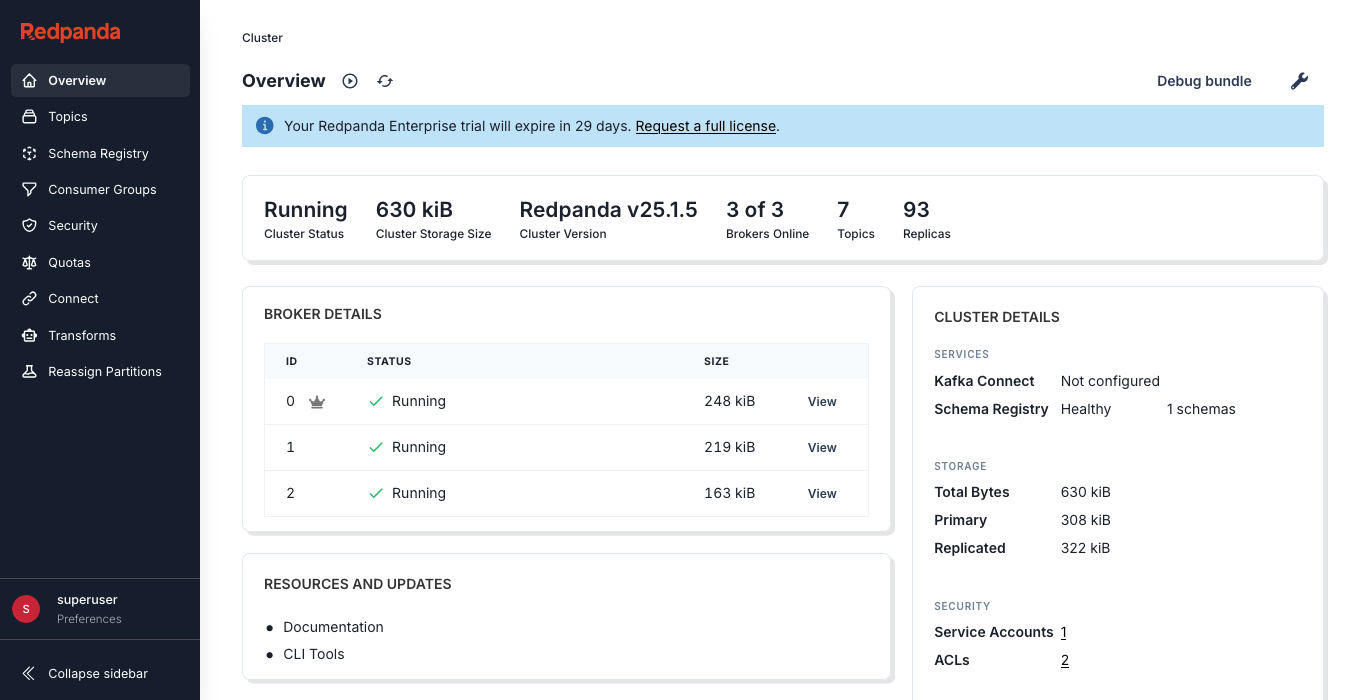Click the Request a full license link
Viewport: 1366px width, 700px height.
pos(705,126)
